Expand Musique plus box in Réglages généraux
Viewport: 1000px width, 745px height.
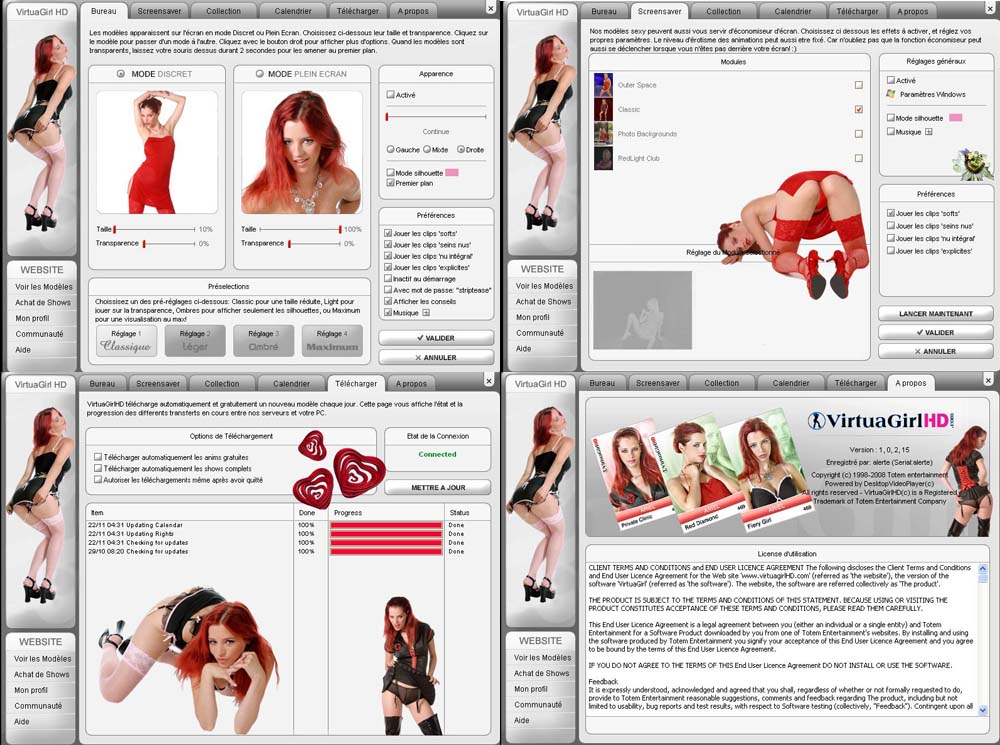click(x=928, y=132)
